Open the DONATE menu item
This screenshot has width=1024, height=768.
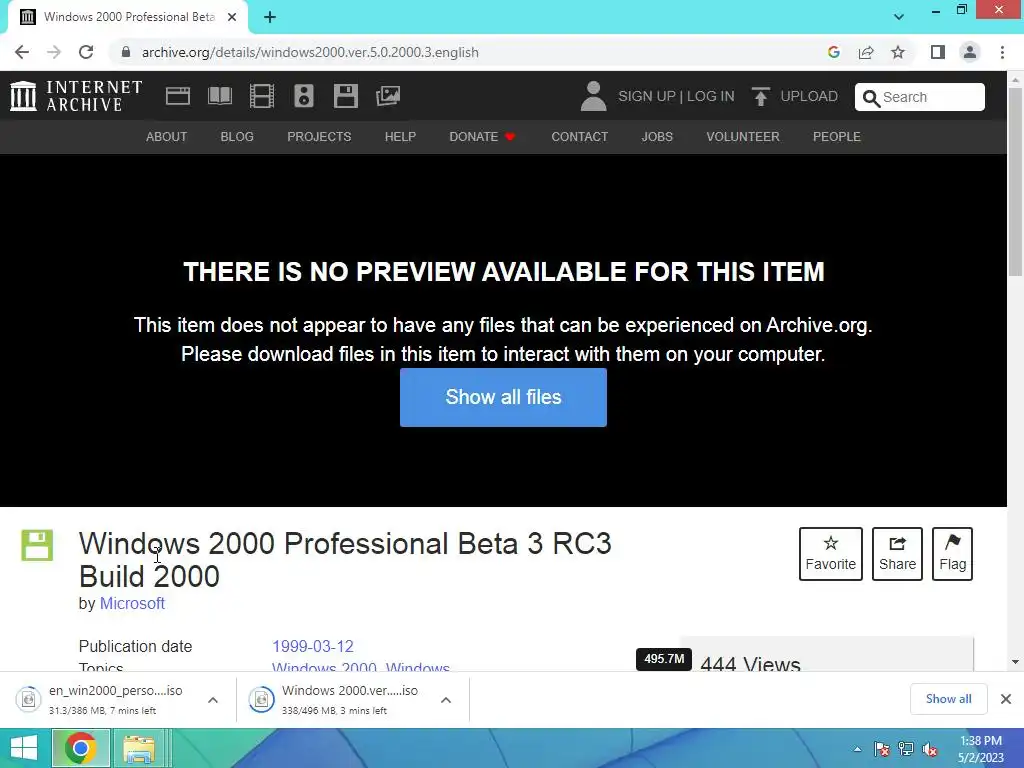tap(482, 136)
